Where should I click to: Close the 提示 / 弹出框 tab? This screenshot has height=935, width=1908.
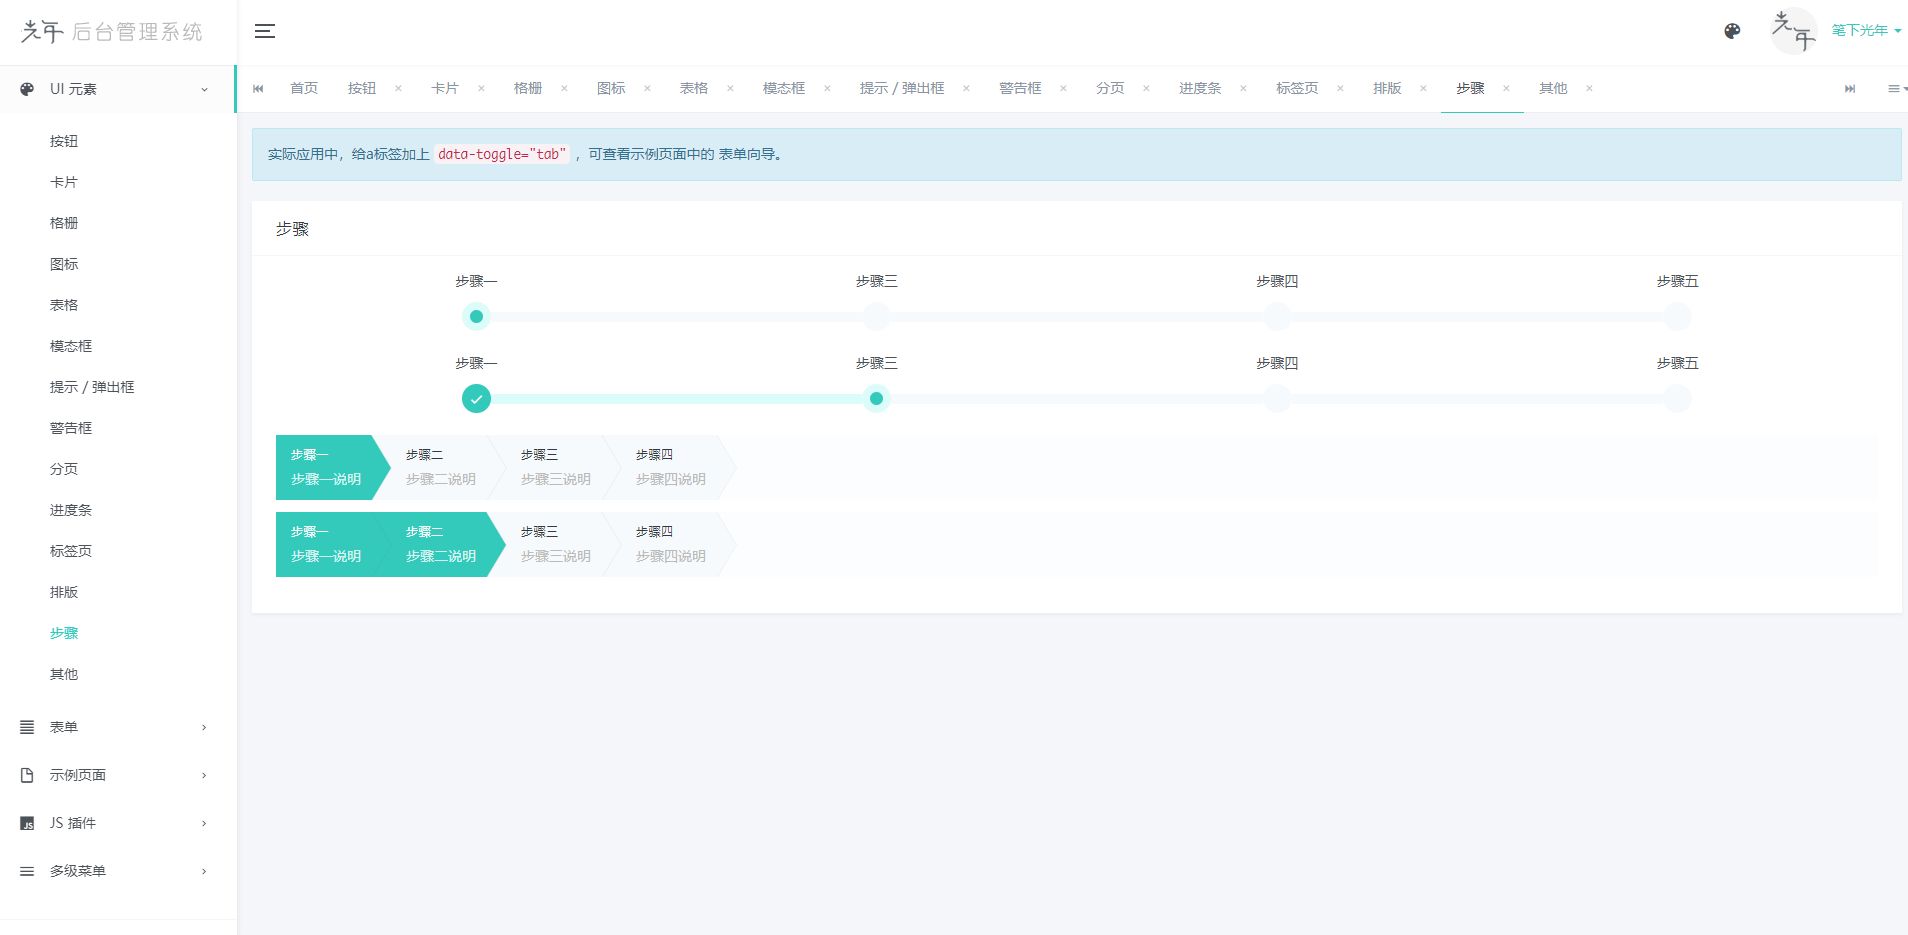pyautogui.click(x=966, y=88)
